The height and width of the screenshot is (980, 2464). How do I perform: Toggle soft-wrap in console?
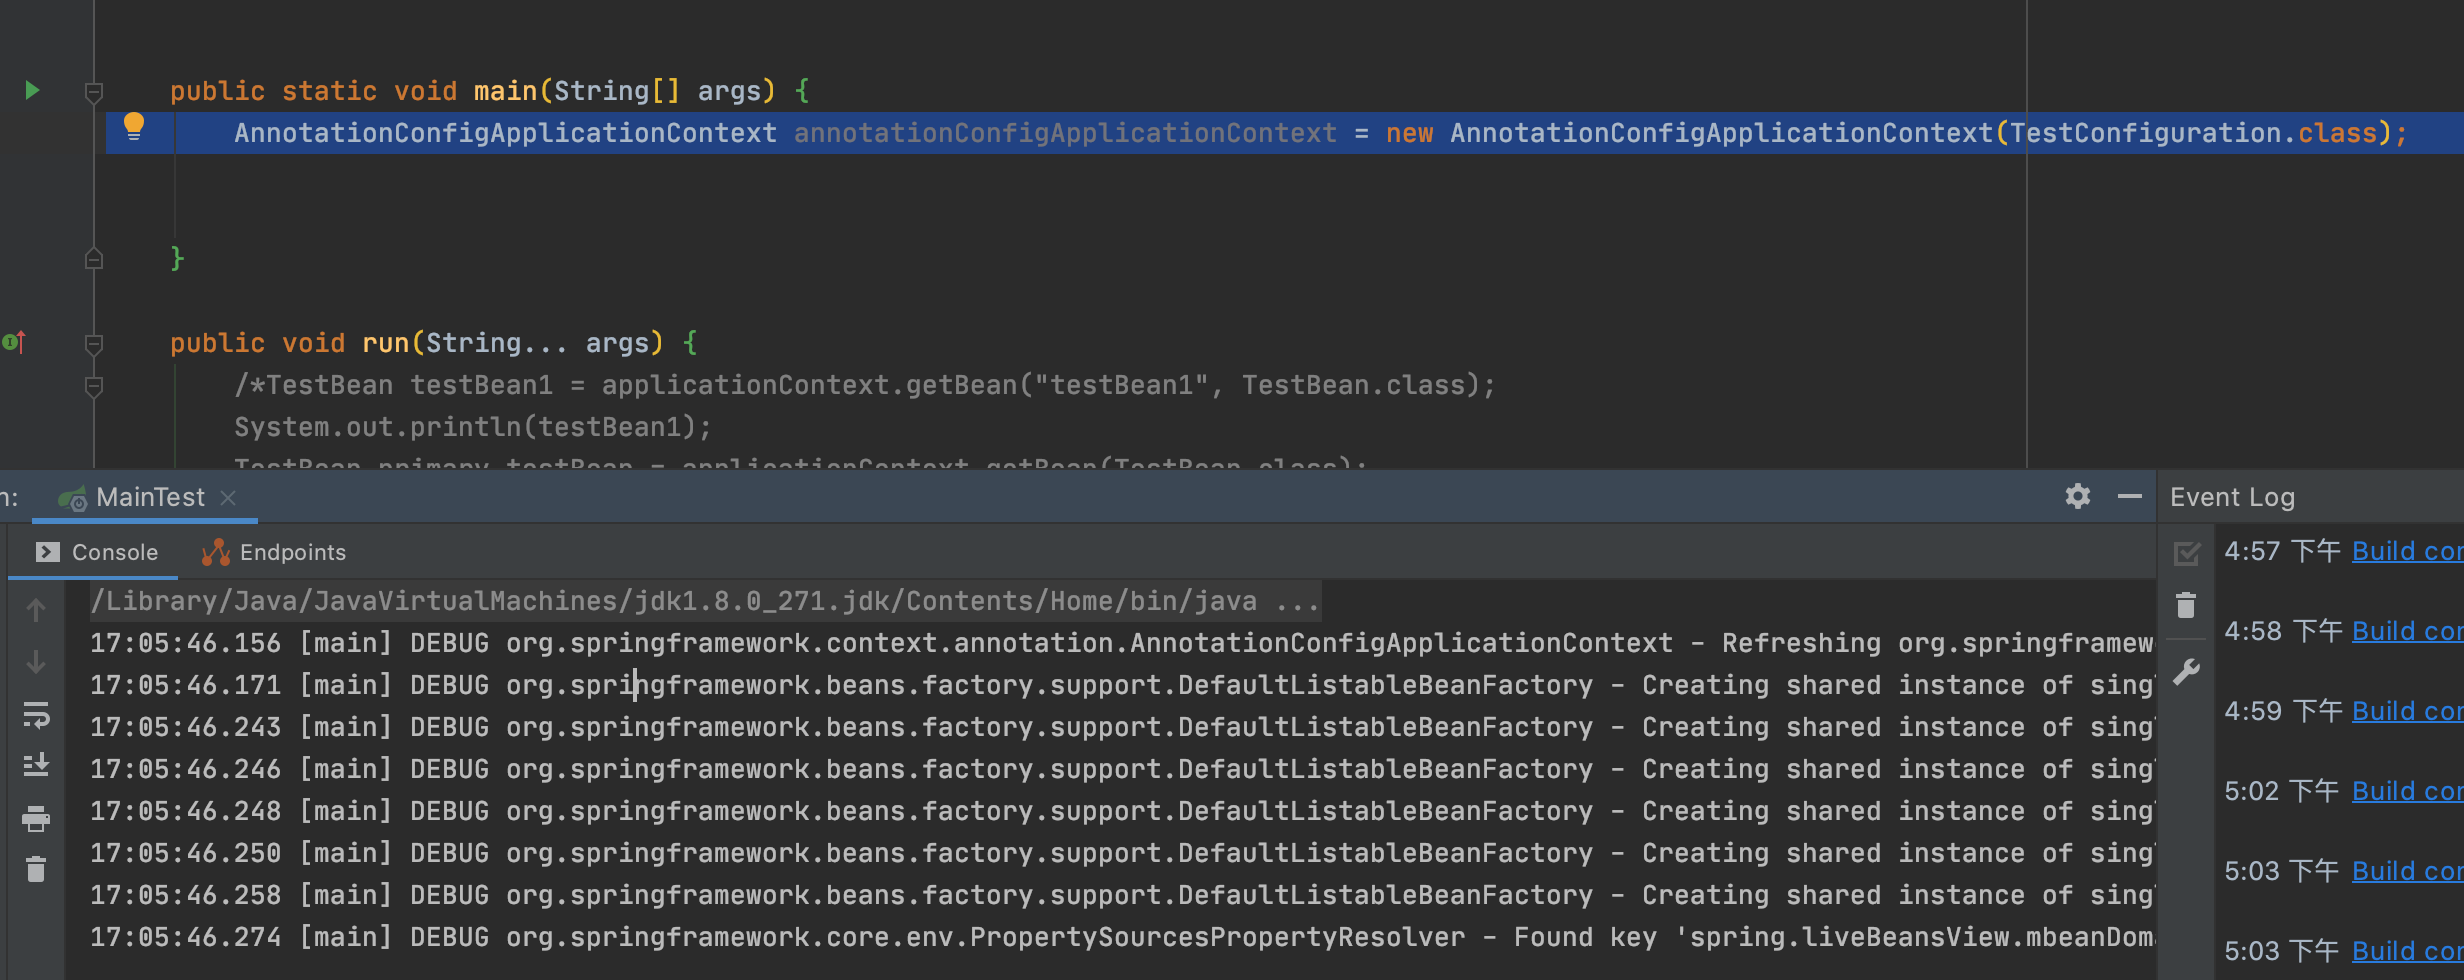click(x=36, y=715)
